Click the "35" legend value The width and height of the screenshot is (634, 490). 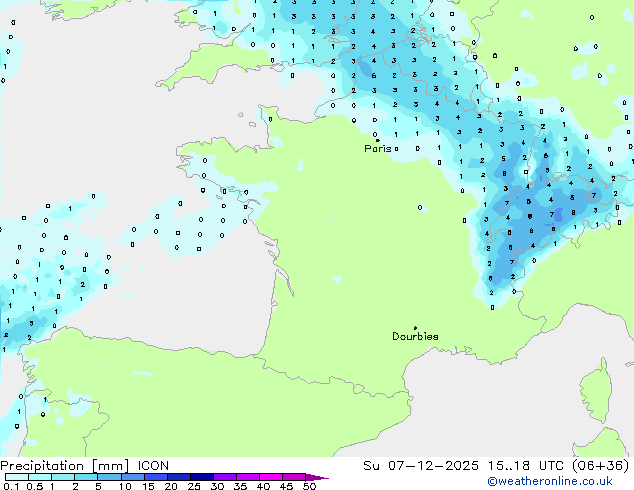(240, 486)
